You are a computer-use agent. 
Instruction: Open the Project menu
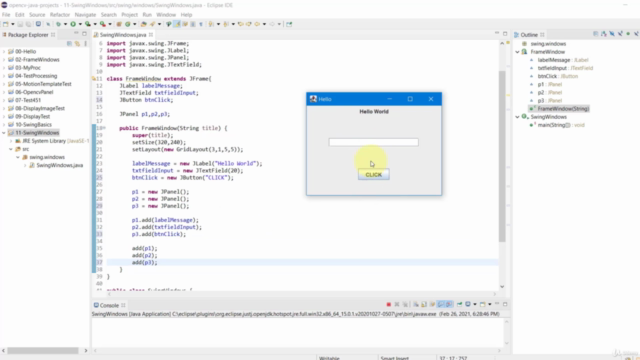(x=129, y=15)
